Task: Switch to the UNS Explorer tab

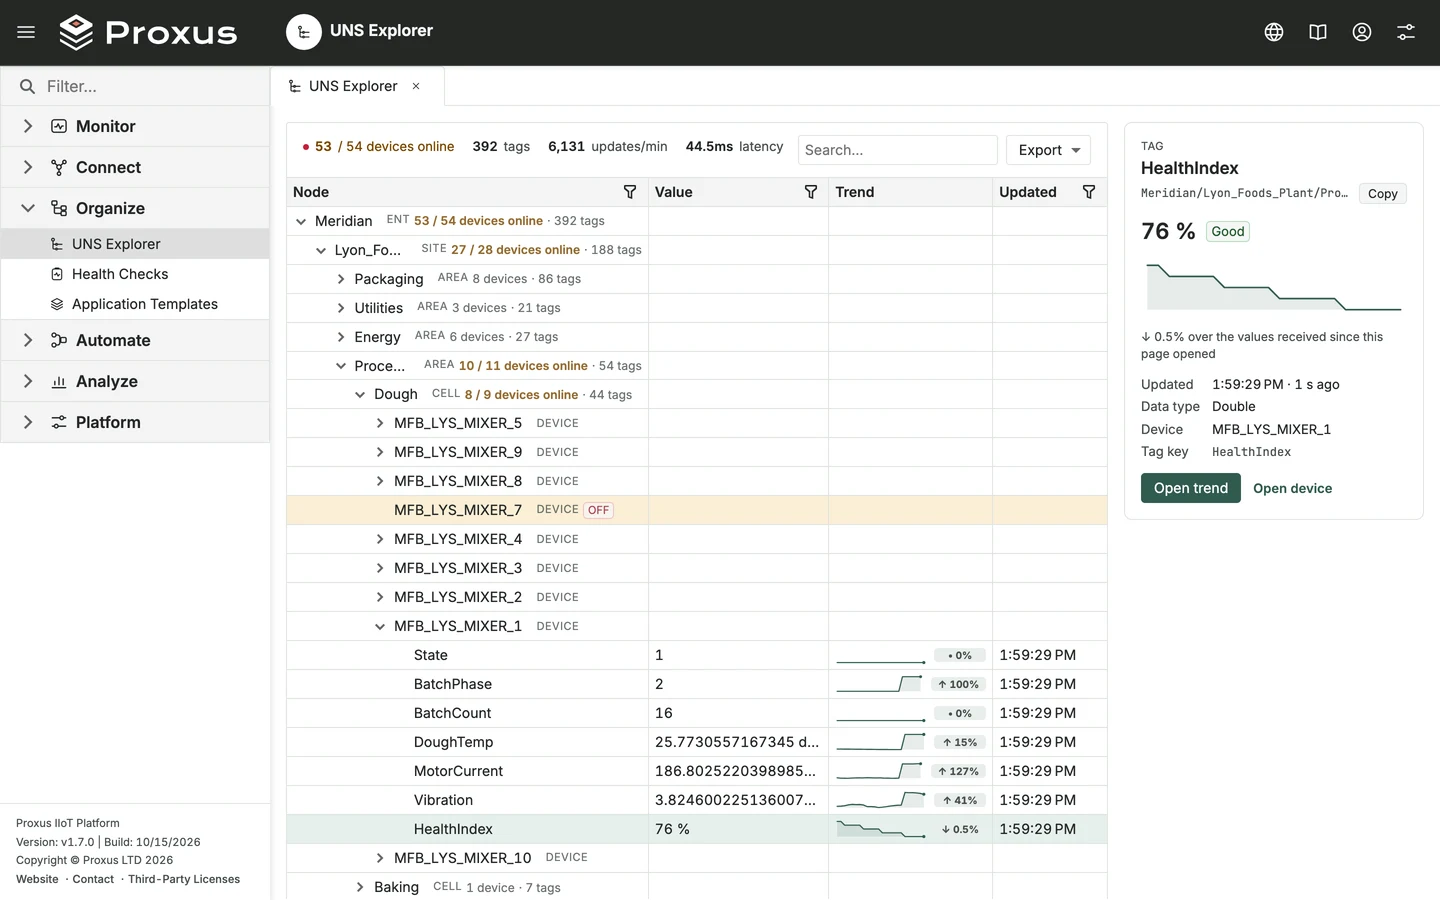Action: (x=357, y=86)
